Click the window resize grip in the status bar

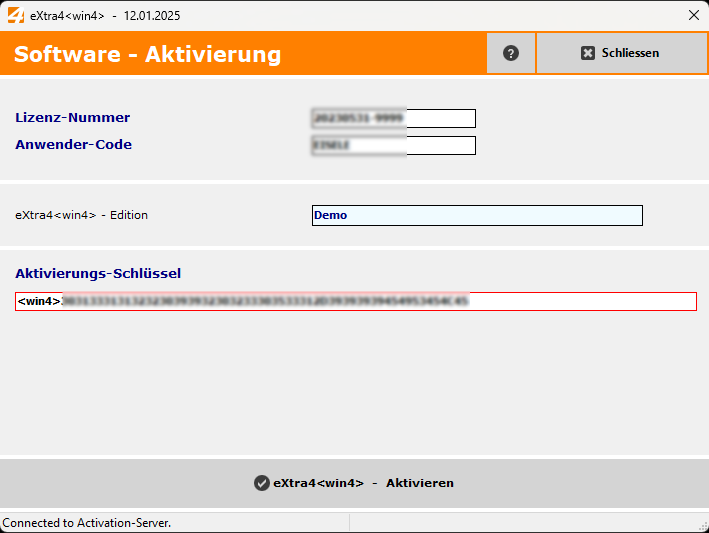click(x=703, y=526)
